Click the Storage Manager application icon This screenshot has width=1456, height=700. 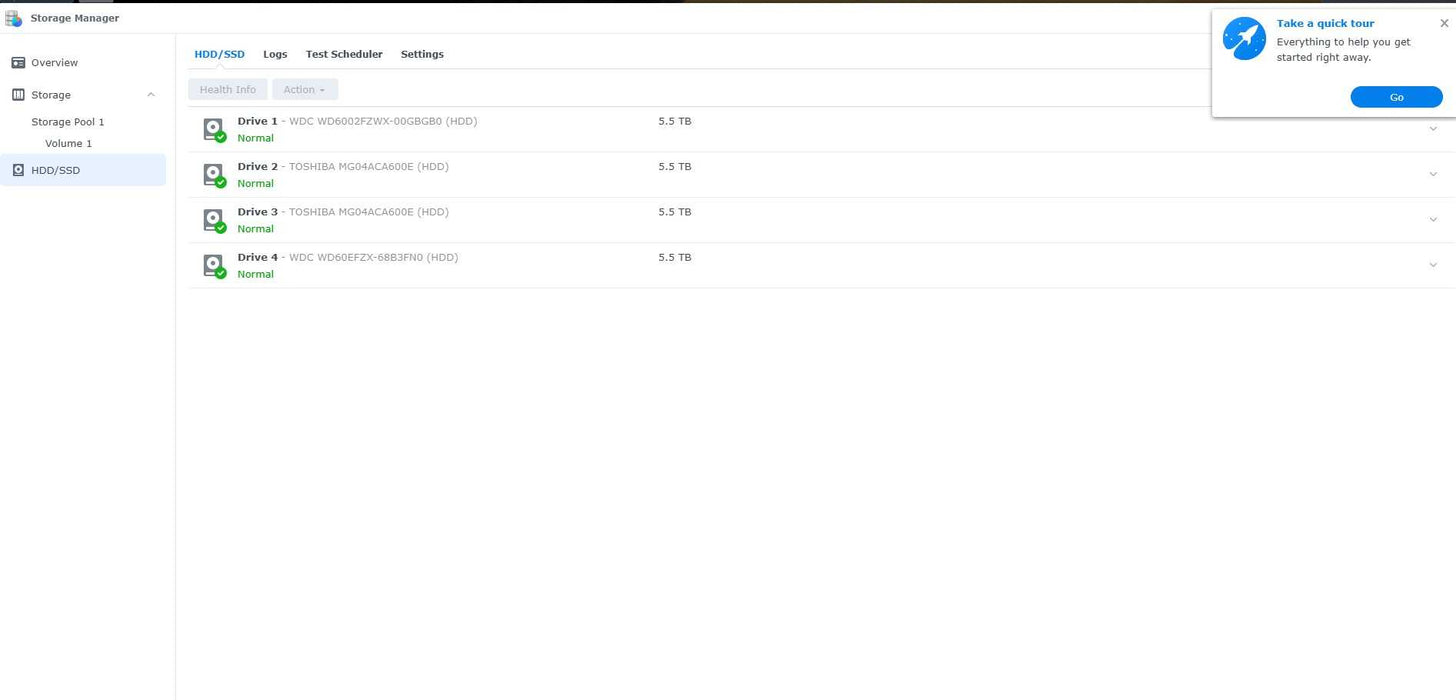click(x=14, y=17)
